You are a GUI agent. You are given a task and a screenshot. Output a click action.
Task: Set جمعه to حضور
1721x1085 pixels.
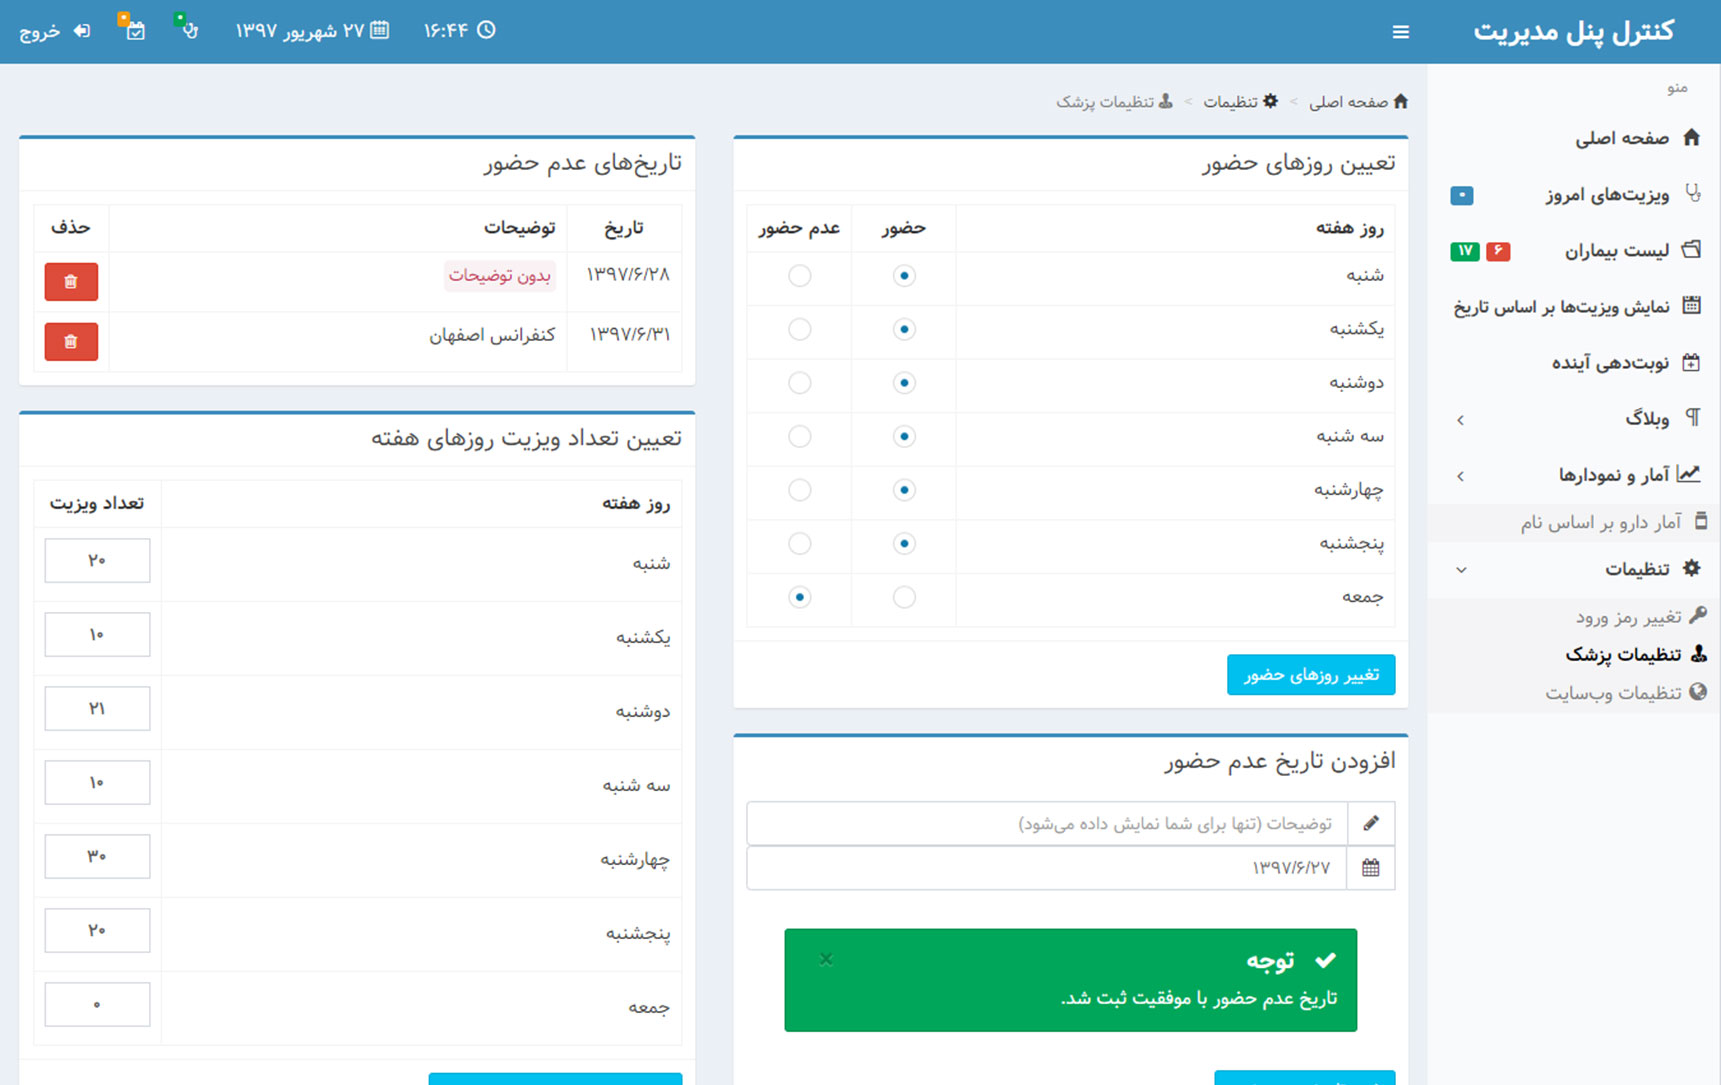point(904,597)
